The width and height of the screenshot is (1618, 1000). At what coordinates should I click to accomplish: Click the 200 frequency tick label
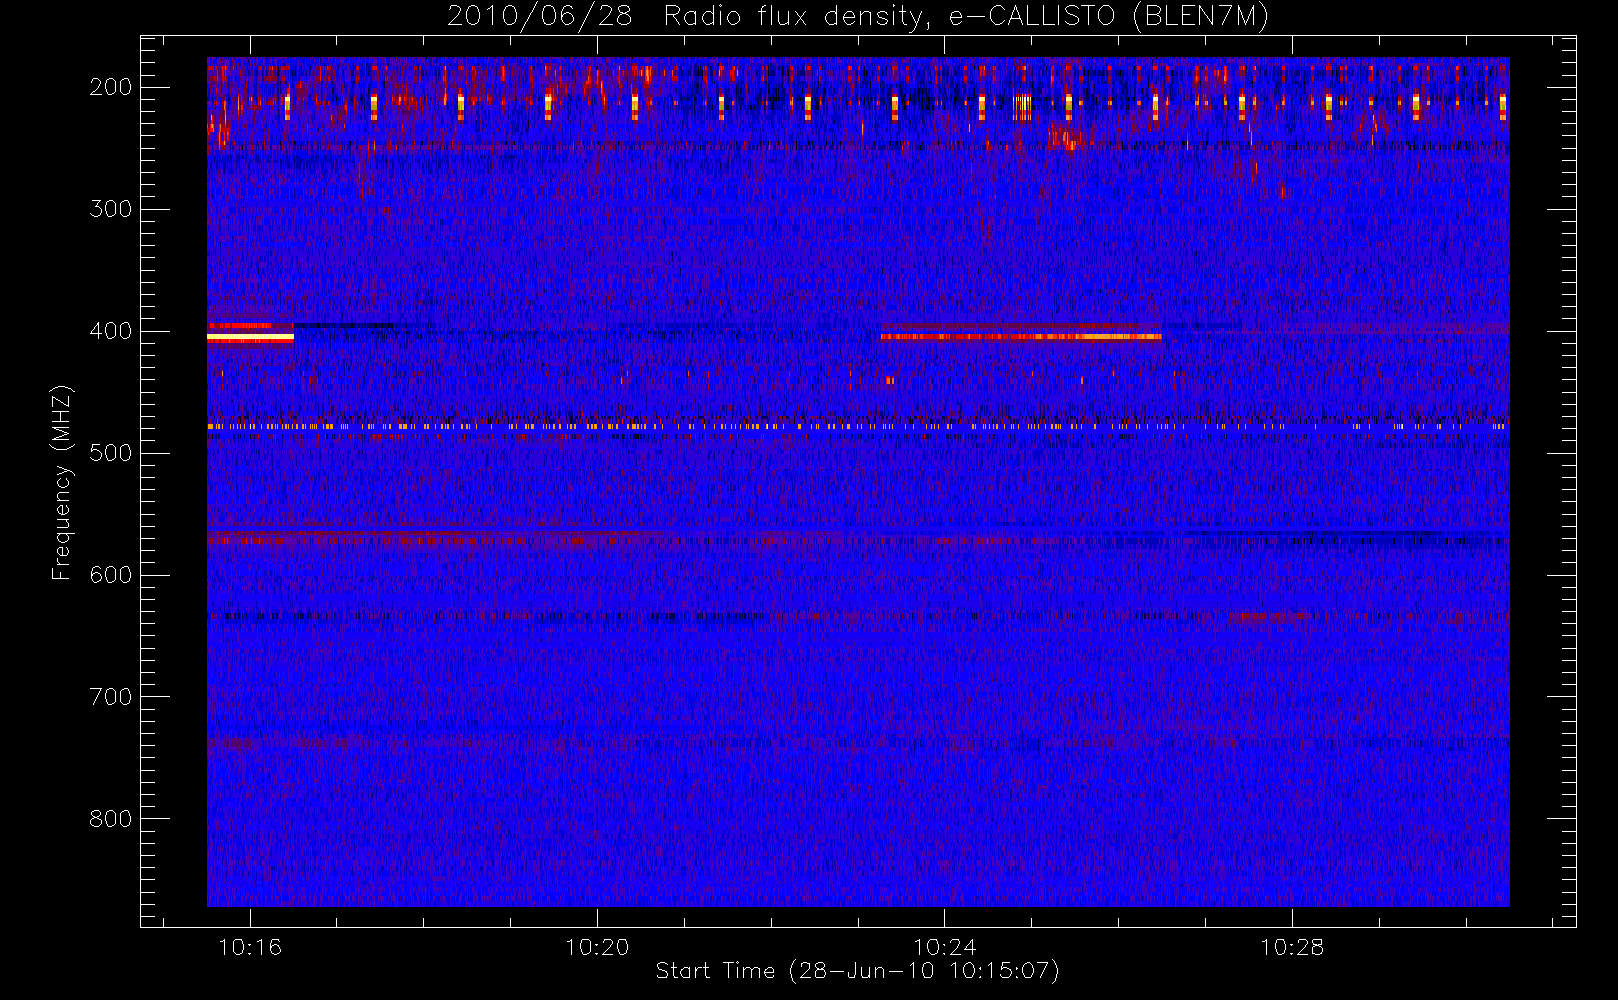[x=111, y=87]
